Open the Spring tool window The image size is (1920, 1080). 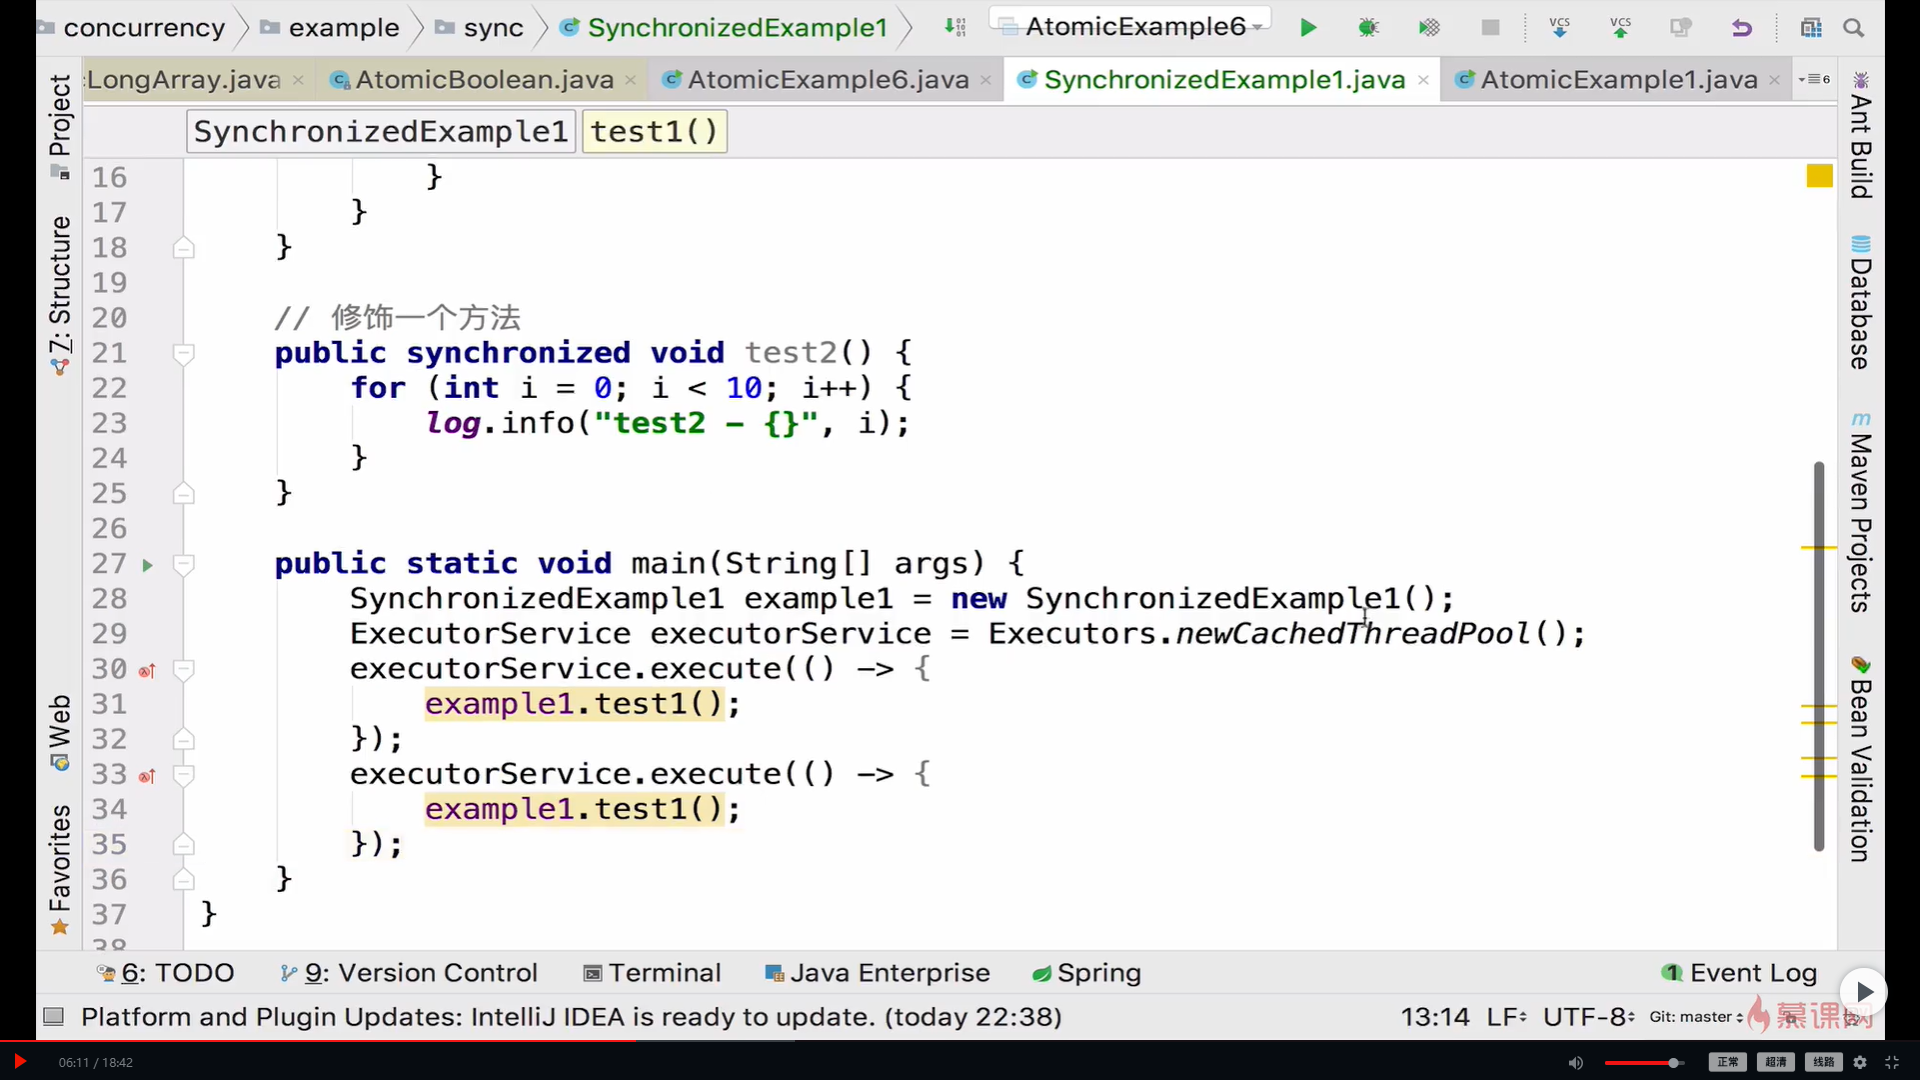point(1086,973)
